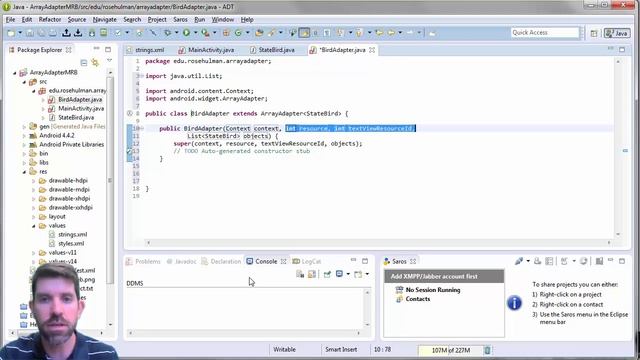Click the Java perspective button
This screenshot has width=640, height=360.
(617, 33)
